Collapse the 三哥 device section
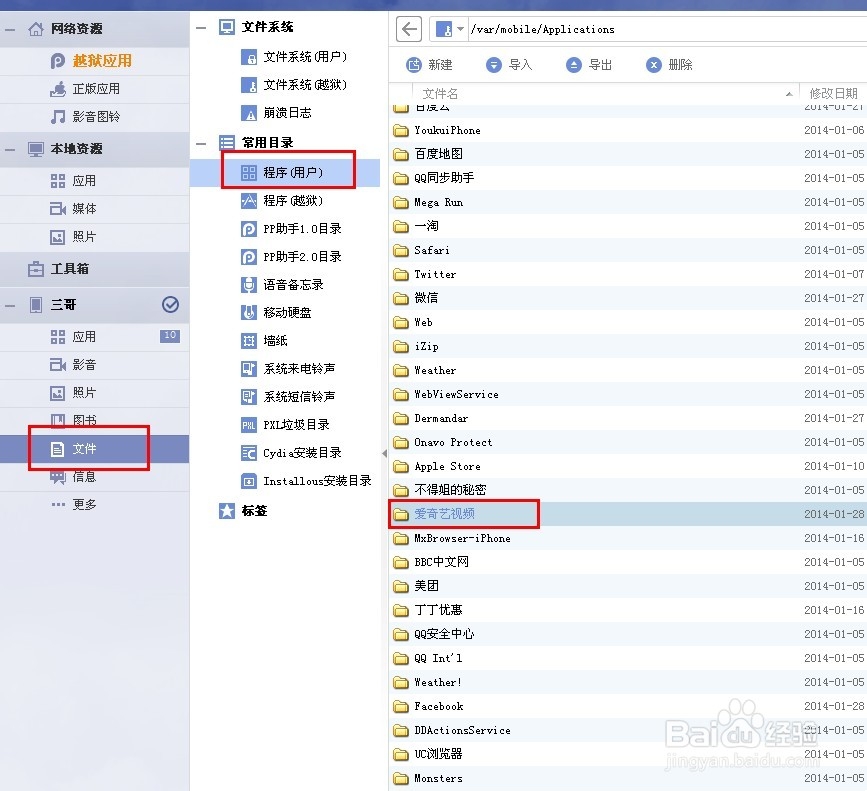The width and height of the screenshot is (867, 791). tap(11, 305)
